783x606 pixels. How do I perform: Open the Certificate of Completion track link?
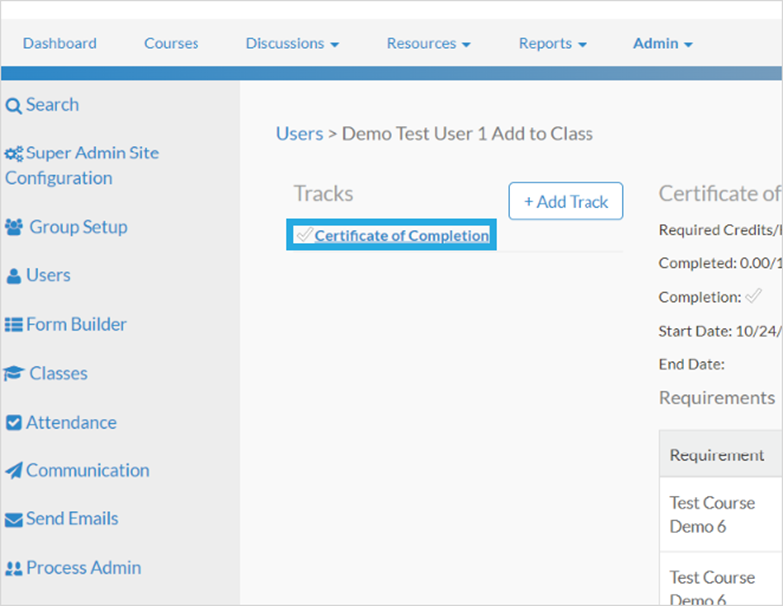click(x=401, y=236)
